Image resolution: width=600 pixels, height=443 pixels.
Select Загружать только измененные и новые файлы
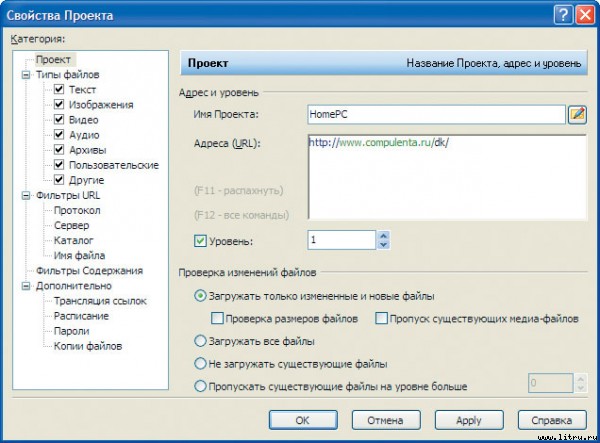(x=200, y=296)
